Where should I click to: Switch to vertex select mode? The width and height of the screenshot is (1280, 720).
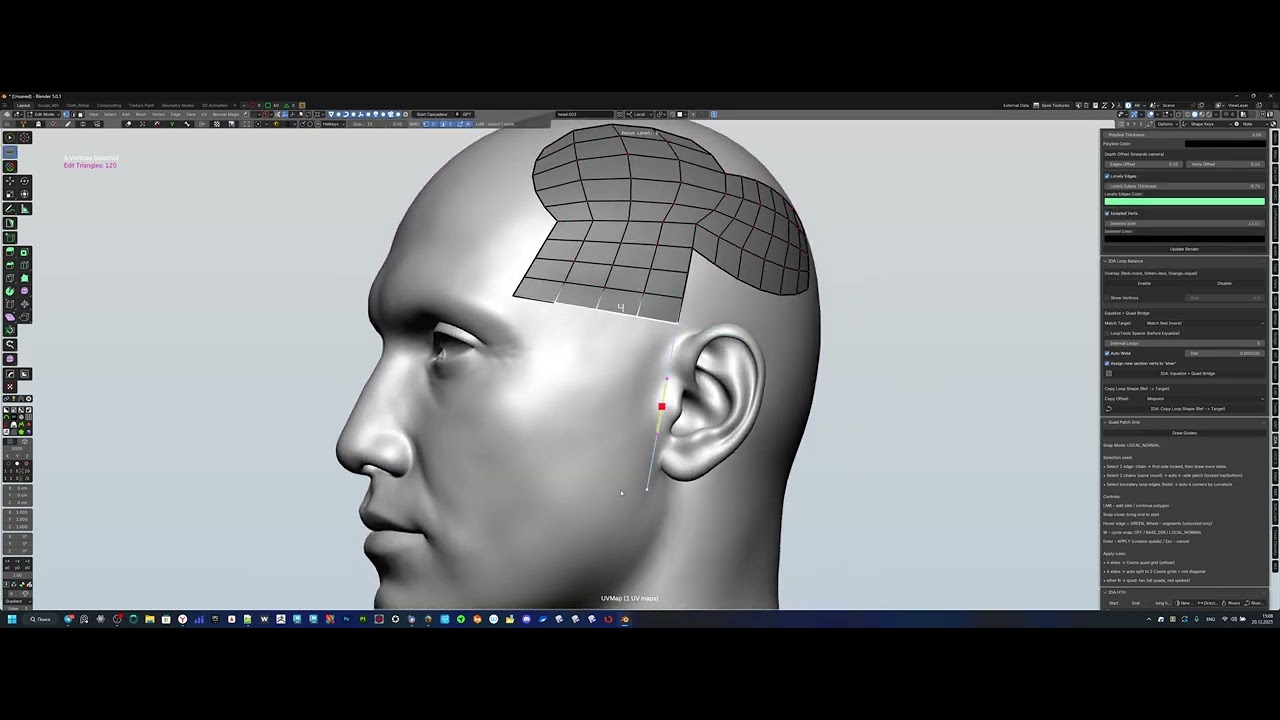tap(66, 114)
